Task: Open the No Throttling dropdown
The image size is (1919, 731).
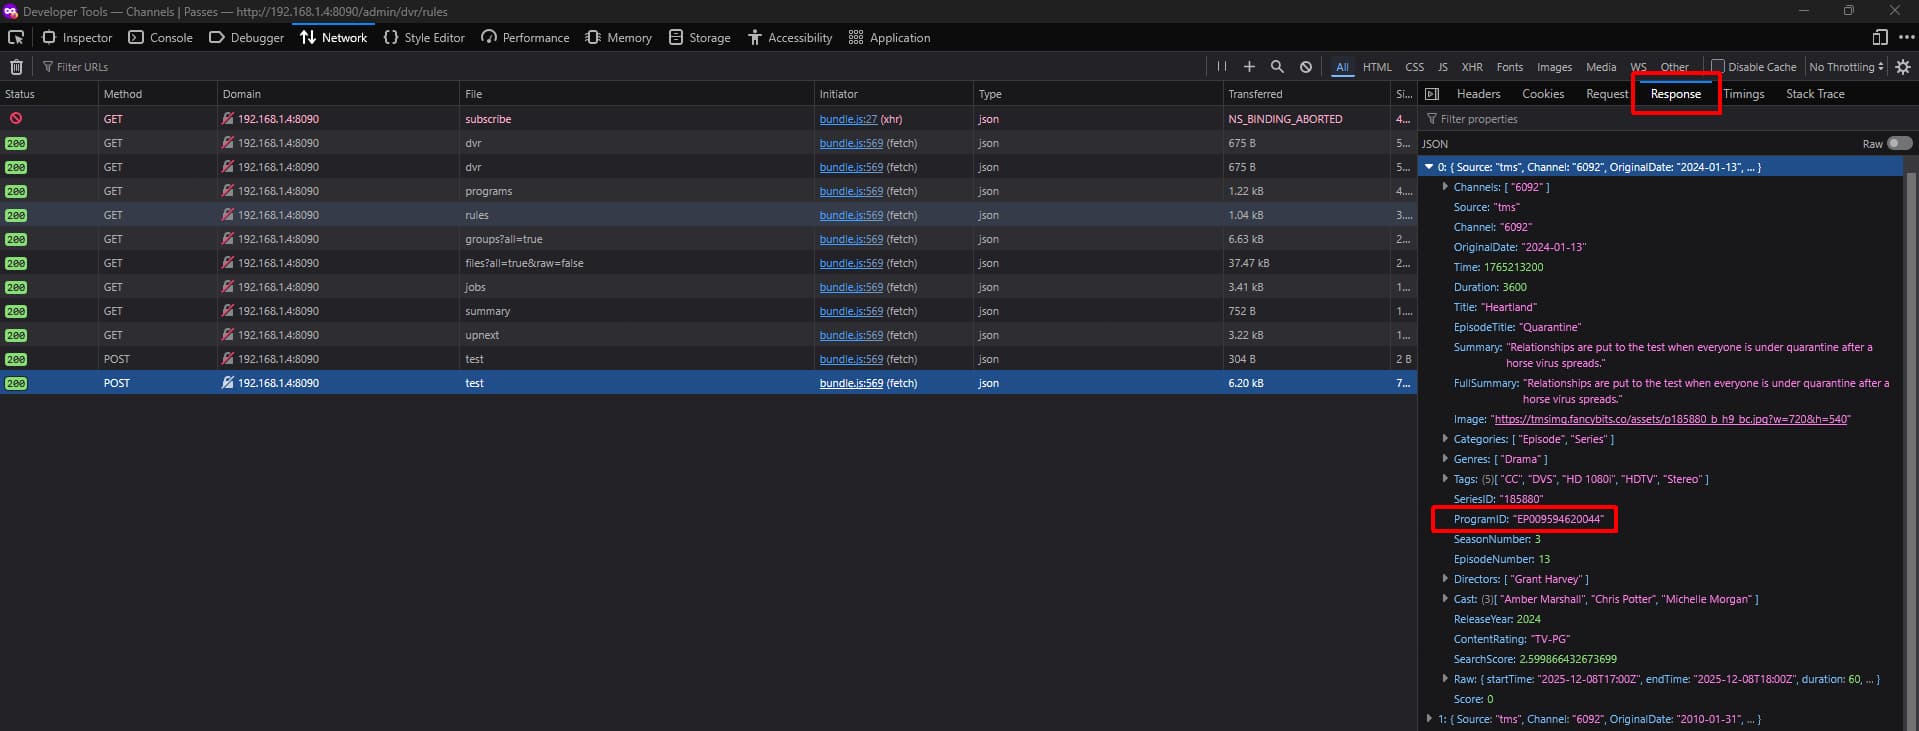Action: [1846, 67]
